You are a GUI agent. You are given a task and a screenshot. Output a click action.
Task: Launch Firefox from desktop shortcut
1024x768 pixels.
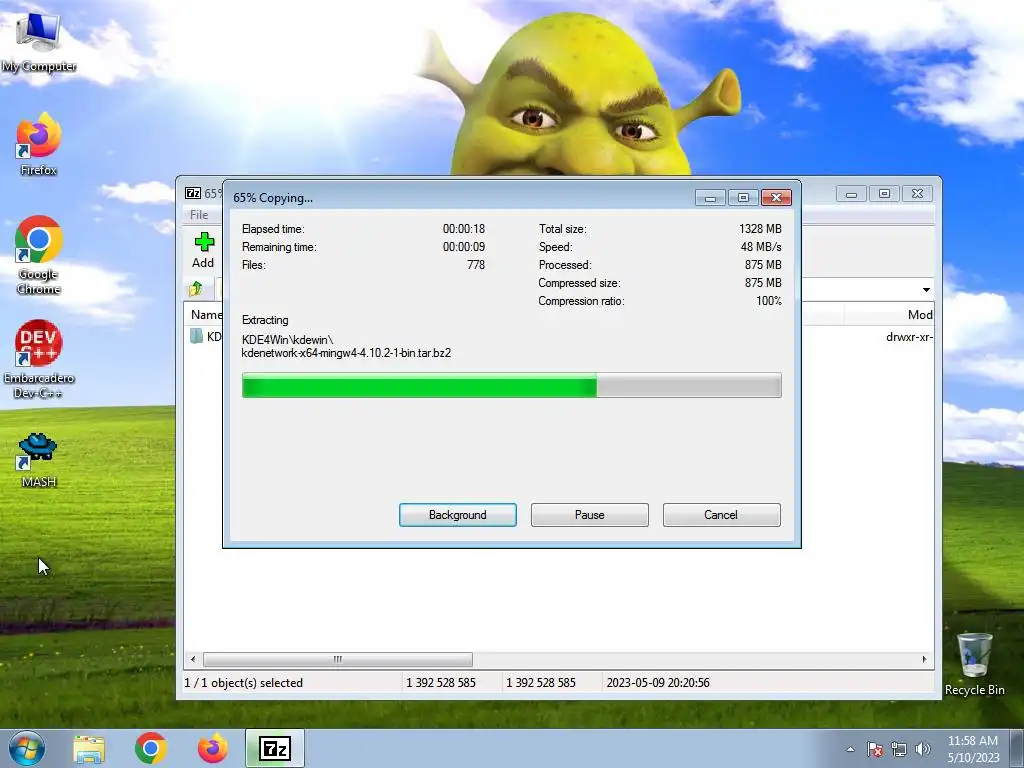point(39,144)
